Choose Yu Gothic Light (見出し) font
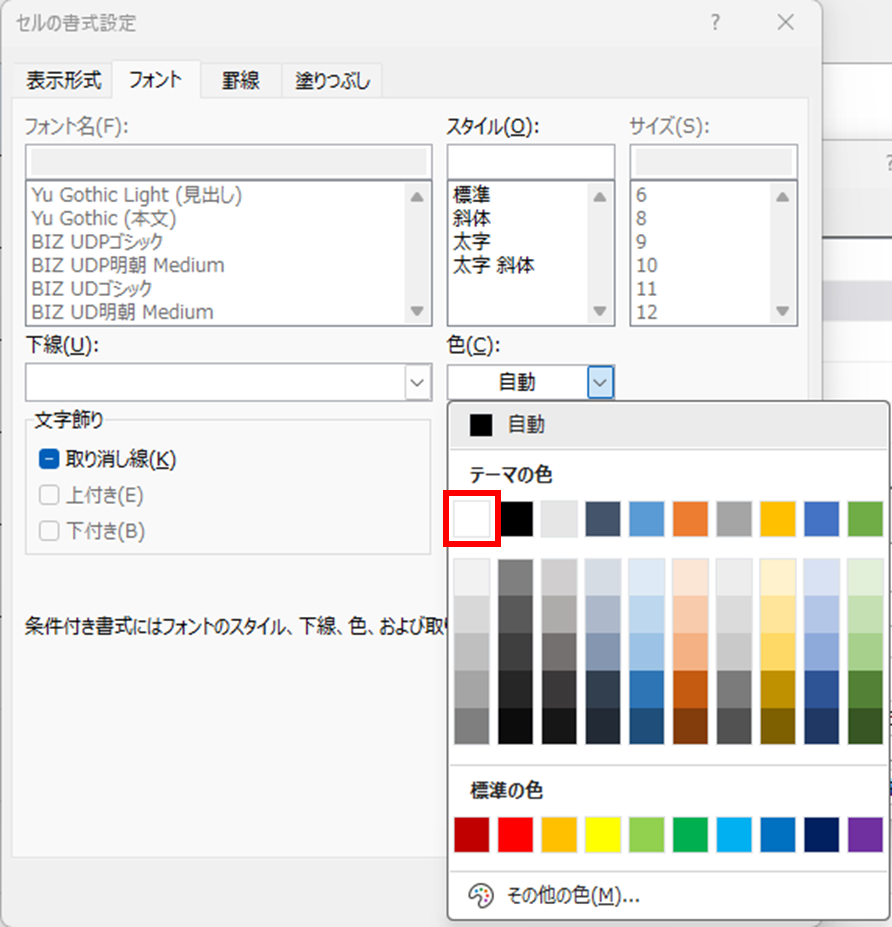This screenshot has height=927, width=892. point(137,195)
